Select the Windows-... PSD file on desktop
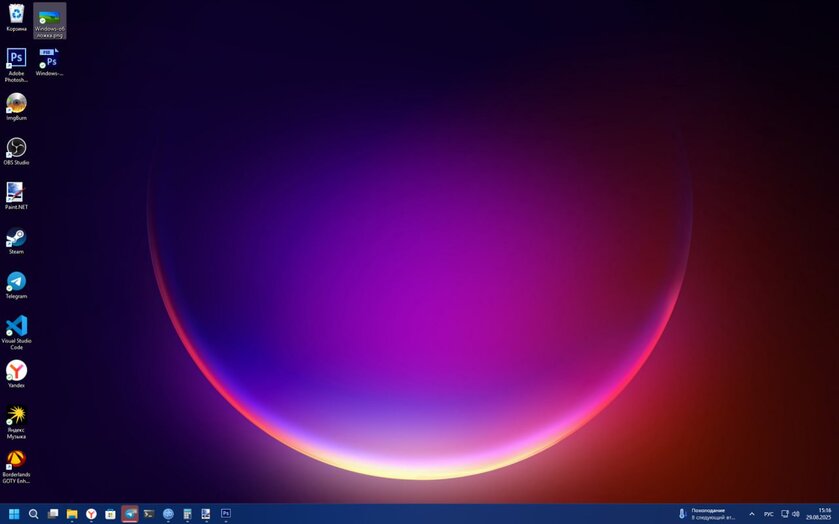The height and width of the screenshot is (524, 839). [50, 62]
